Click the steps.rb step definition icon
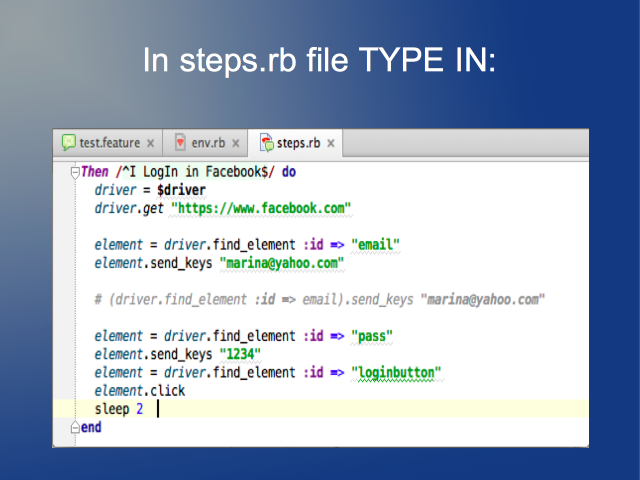 [267, 142]
